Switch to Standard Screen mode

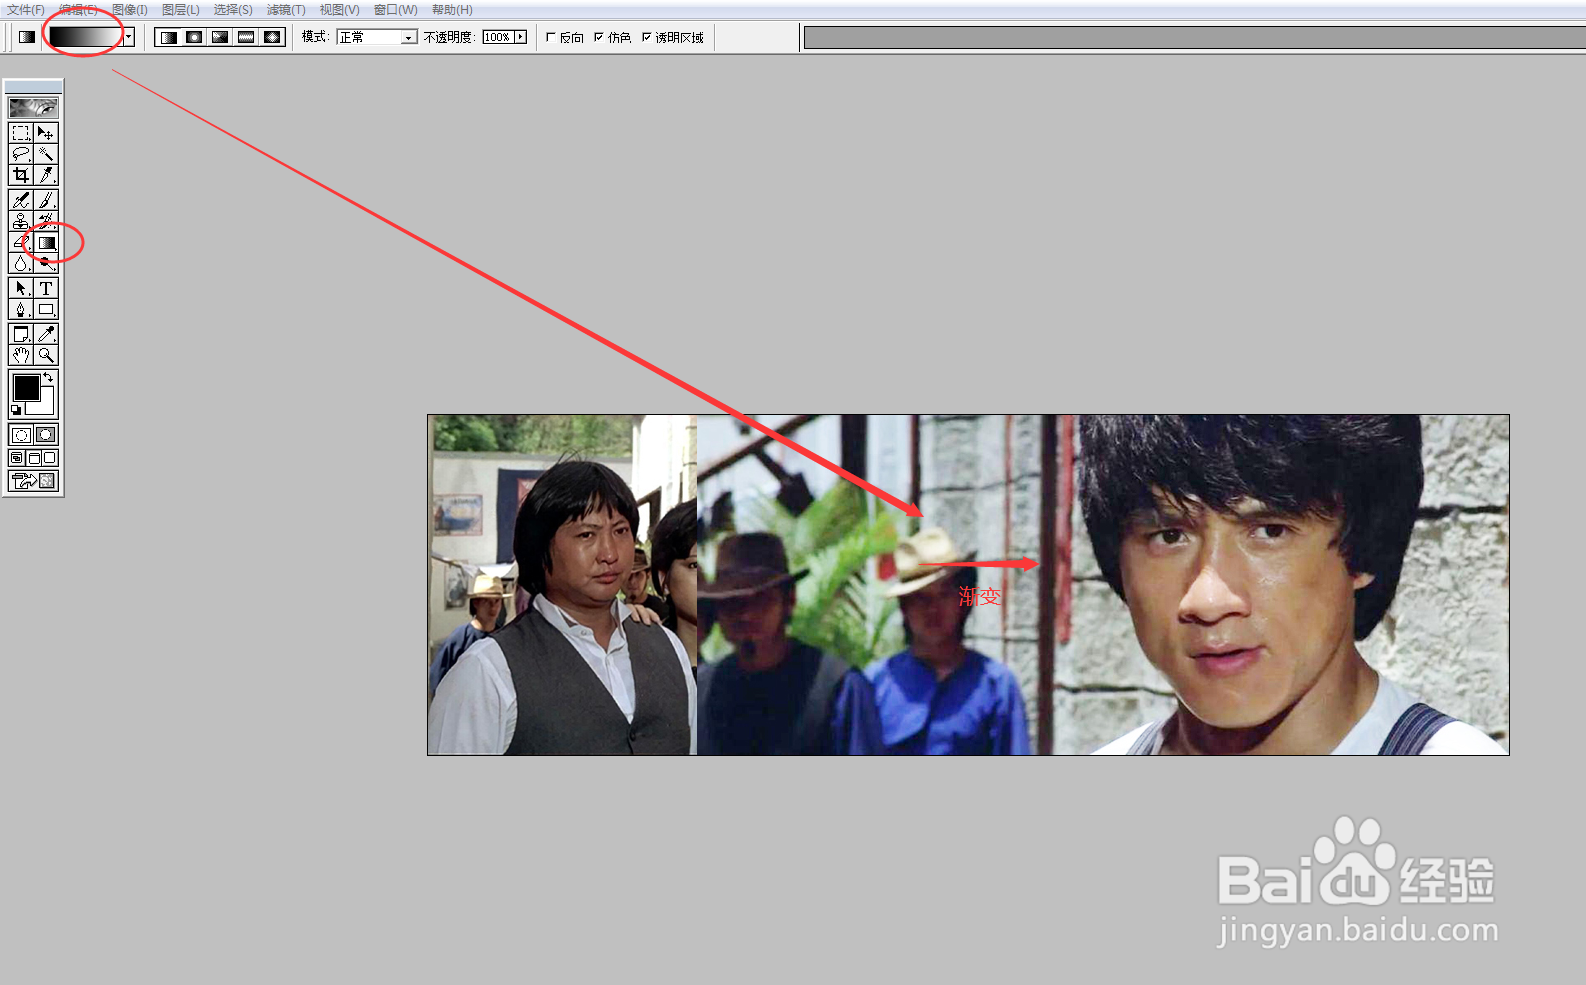(x=17, y=458)
